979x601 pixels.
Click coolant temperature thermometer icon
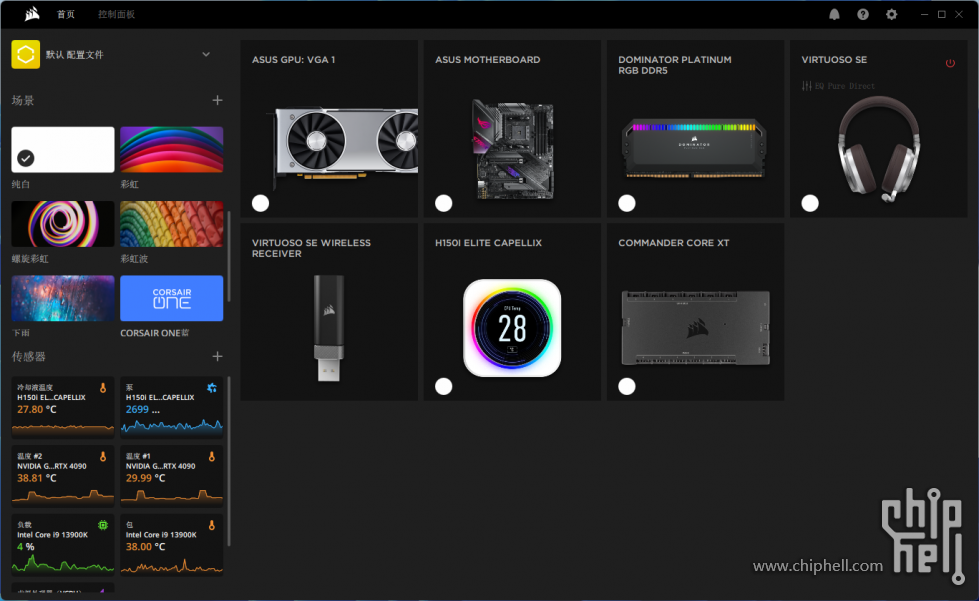(x=103, y=388)
